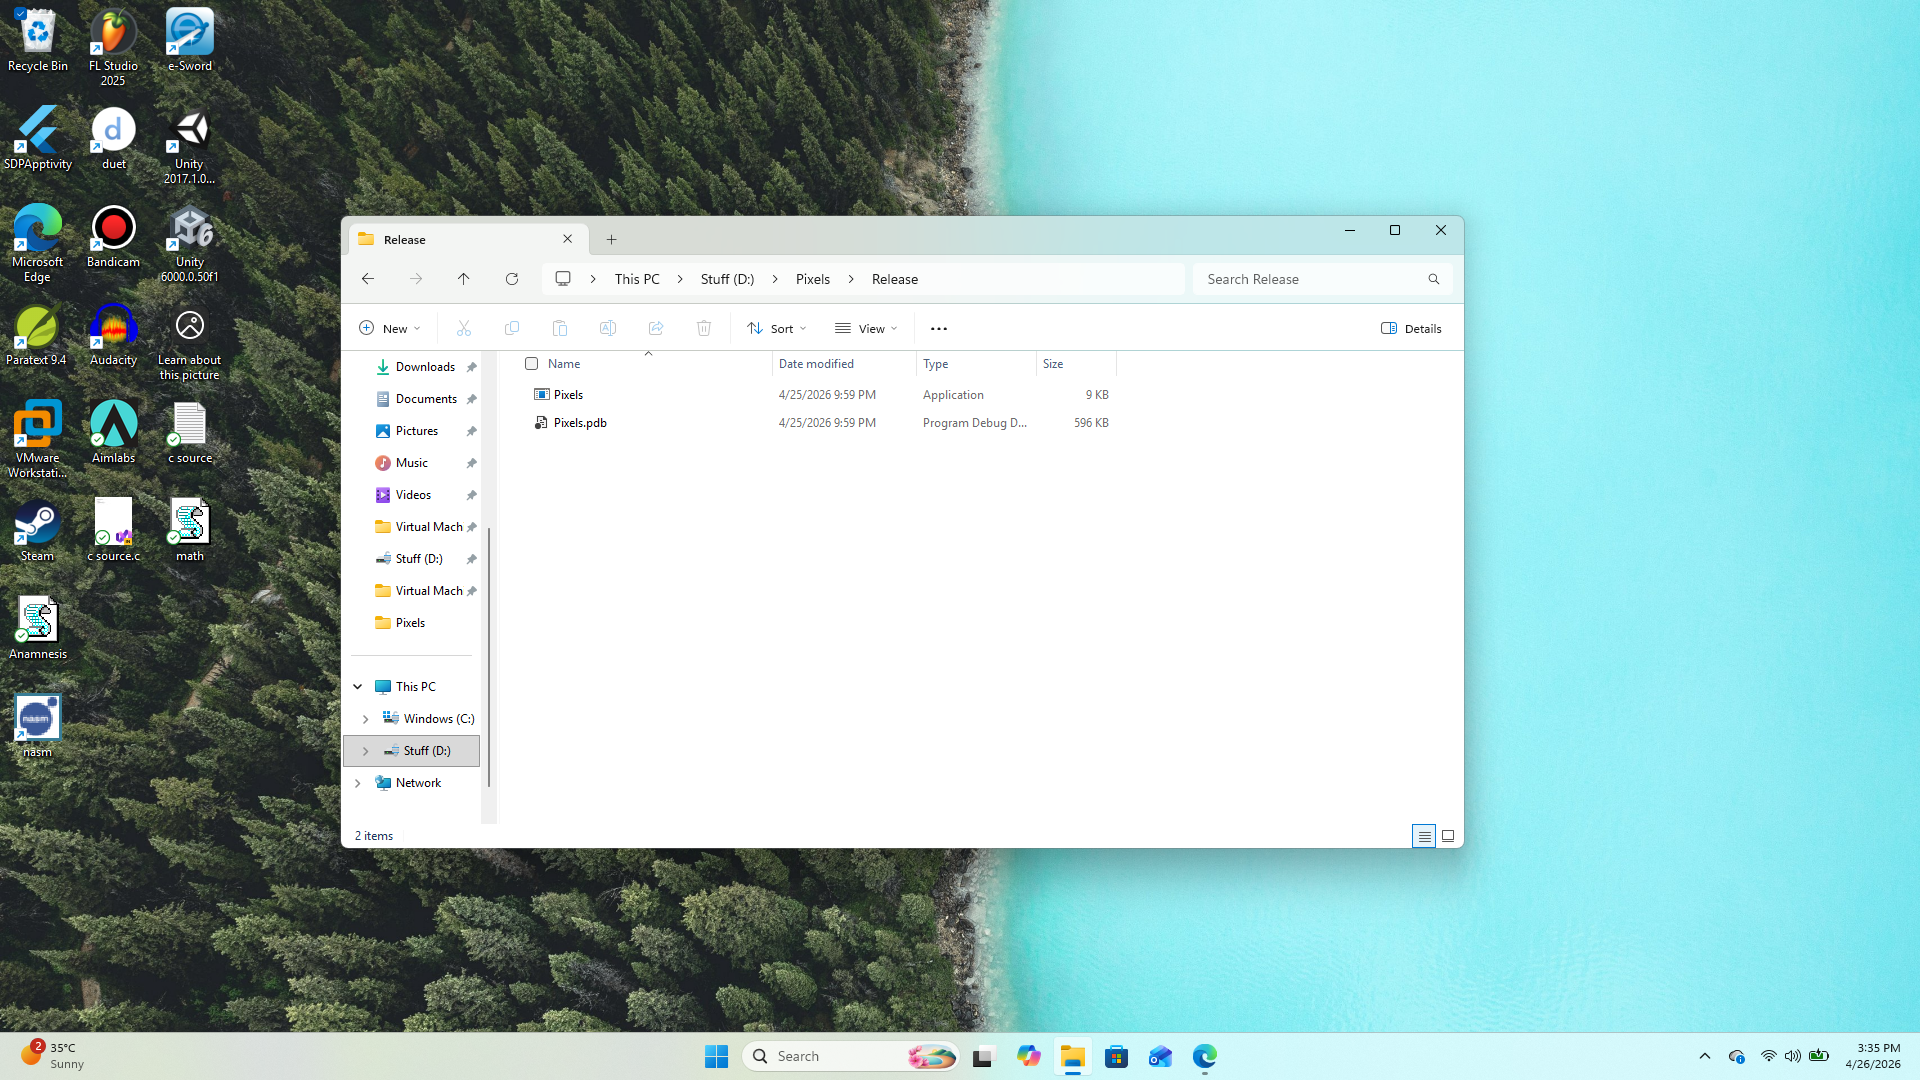Add a new tab with plus icon

tap(611, 240)
